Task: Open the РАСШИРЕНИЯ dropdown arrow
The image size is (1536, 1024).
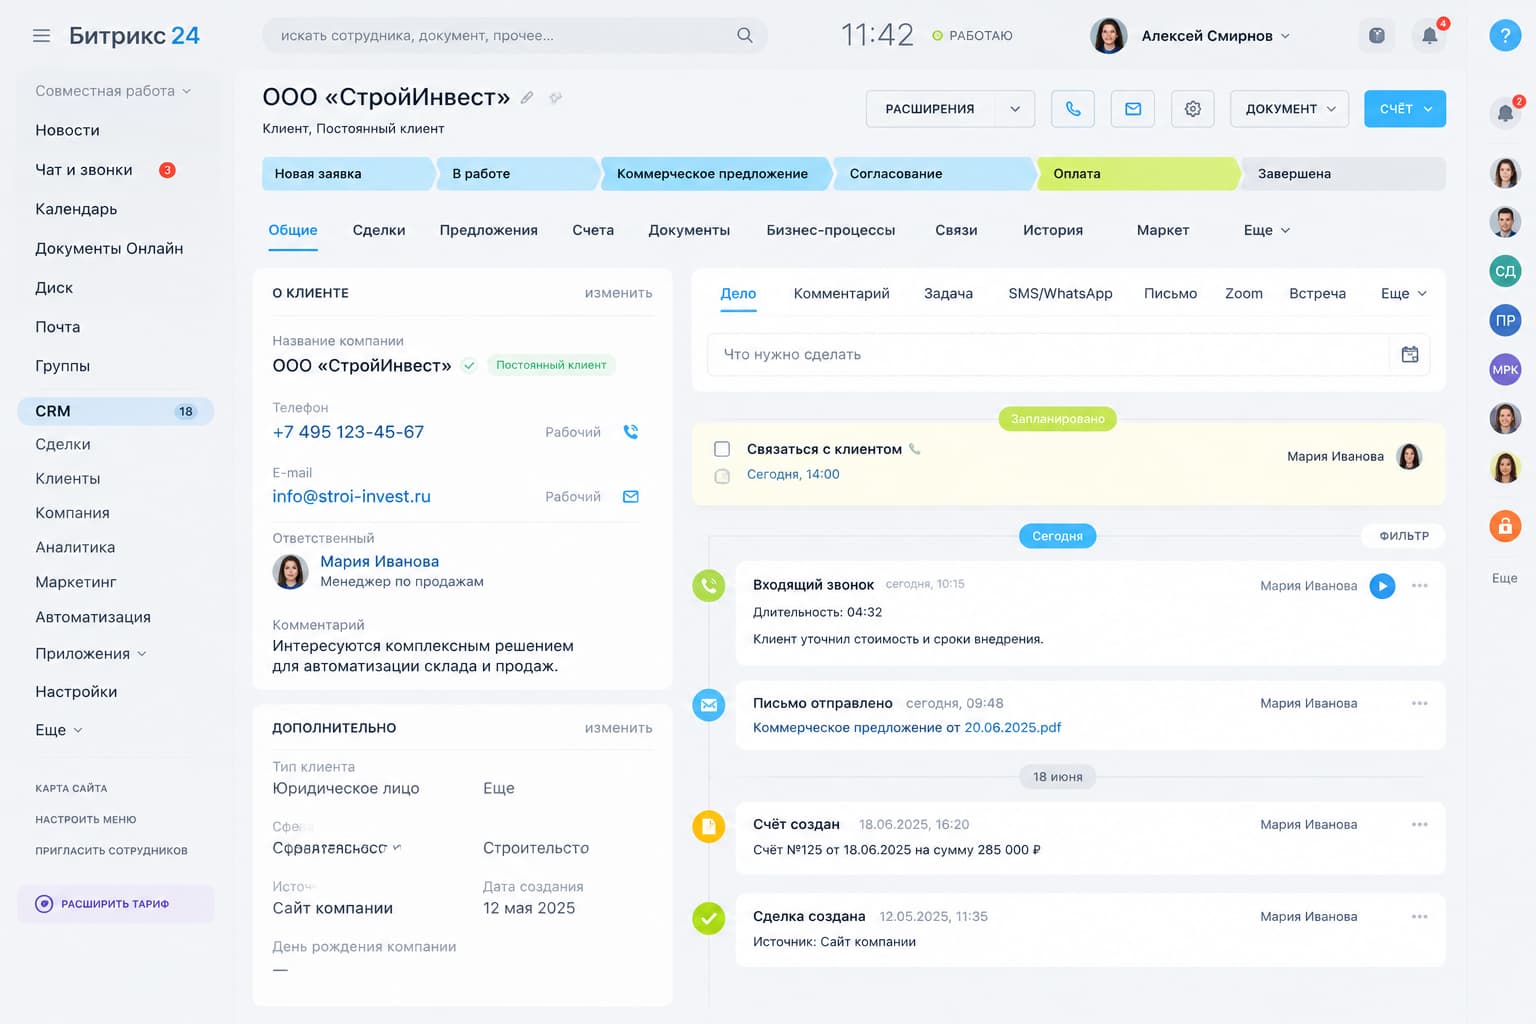Action: click(x=1015, y=109)
